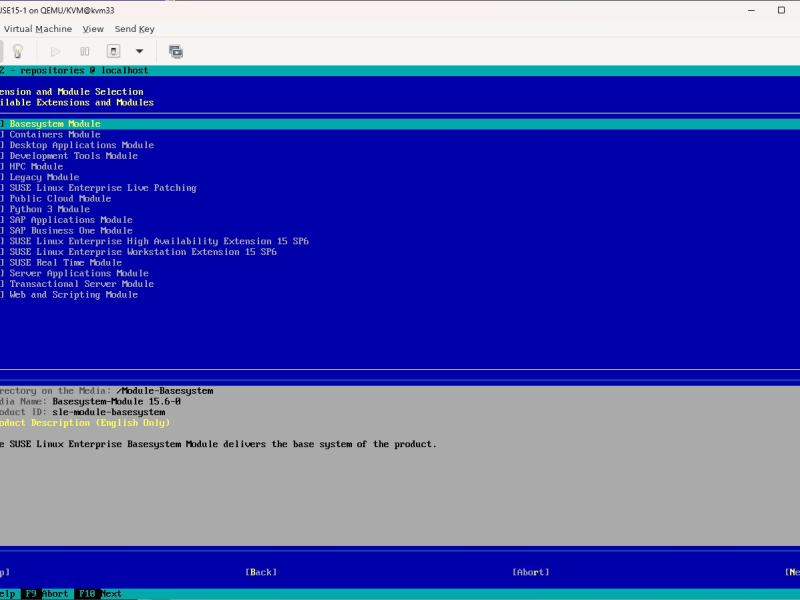
Task: Click the 'Available Extensions and Modules' subheading
Action: click(77, 103)
